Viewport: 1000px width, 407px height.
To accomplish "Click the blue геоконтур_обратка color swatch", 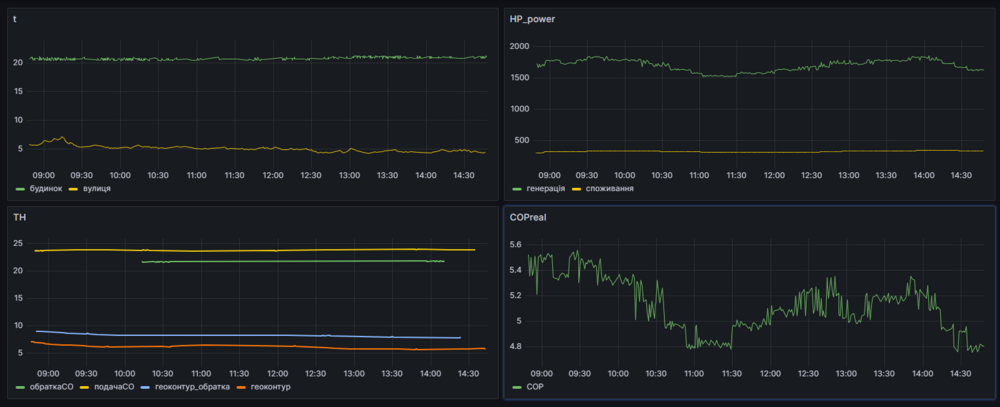I will [146, 386].
